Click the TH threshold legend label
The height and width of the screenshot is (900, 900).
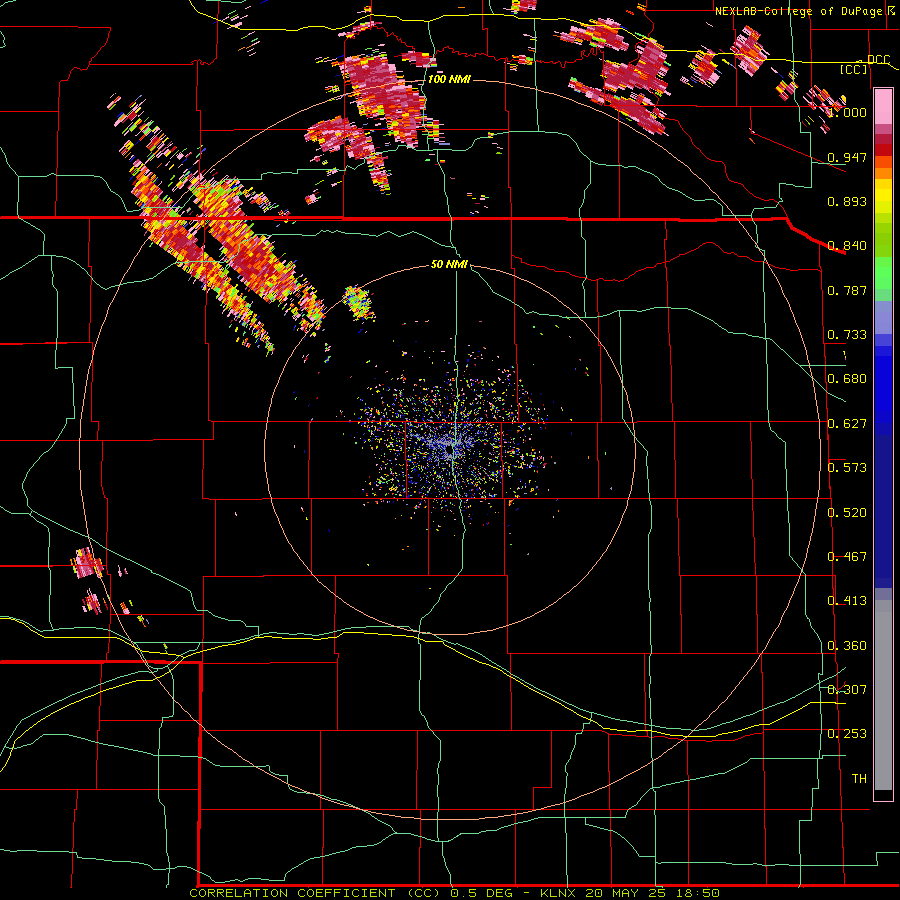[859, 778]
